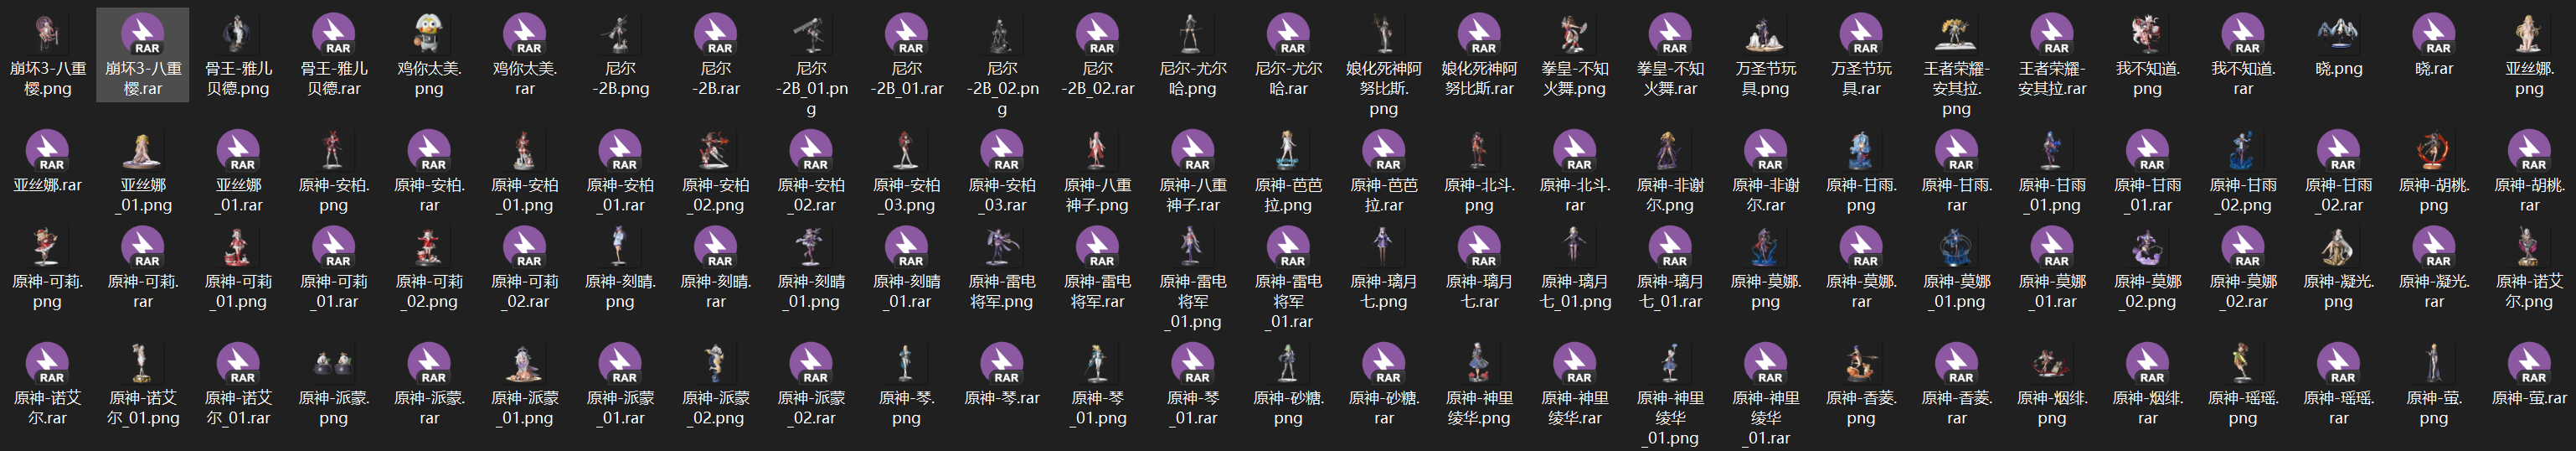Click the 骨王-雅儿贝德.png image thumbnail
The width and height of the screenshot is (2576, 451).
tap(239, 34)
